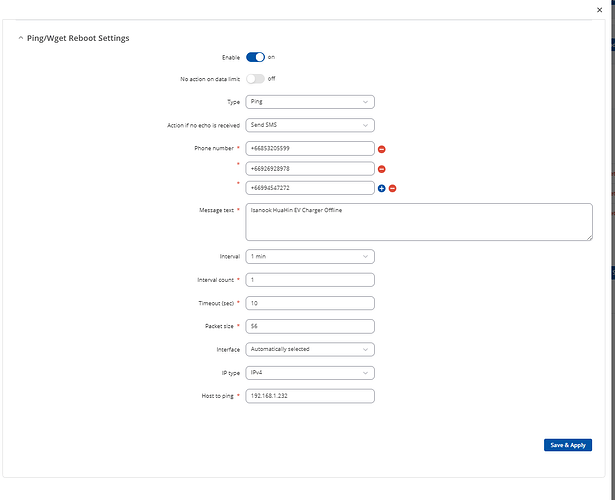This screenshot has width=615, height=500.
Task: Remove the +66853205599 phone number
Action: point(381,149)
